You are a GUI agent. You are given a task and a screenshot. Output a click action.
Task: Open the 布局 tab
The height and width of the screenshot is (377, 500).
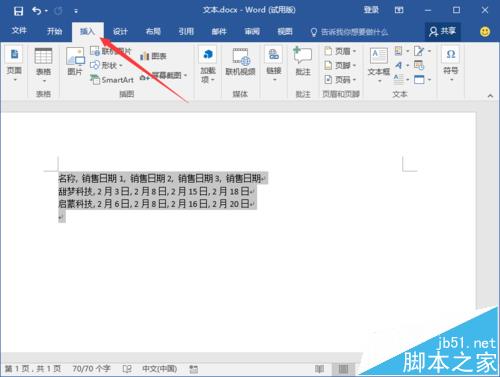pyautogui.click(x=153, y=32)
